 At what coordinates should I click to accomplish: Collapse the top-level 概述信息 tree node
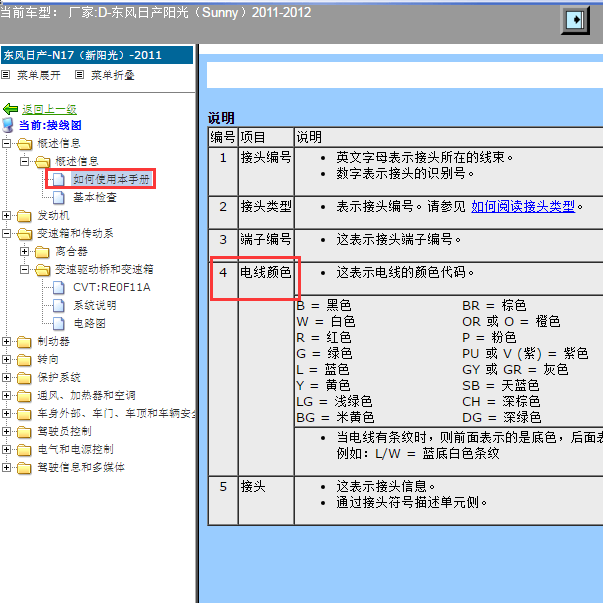click(6, 143)
